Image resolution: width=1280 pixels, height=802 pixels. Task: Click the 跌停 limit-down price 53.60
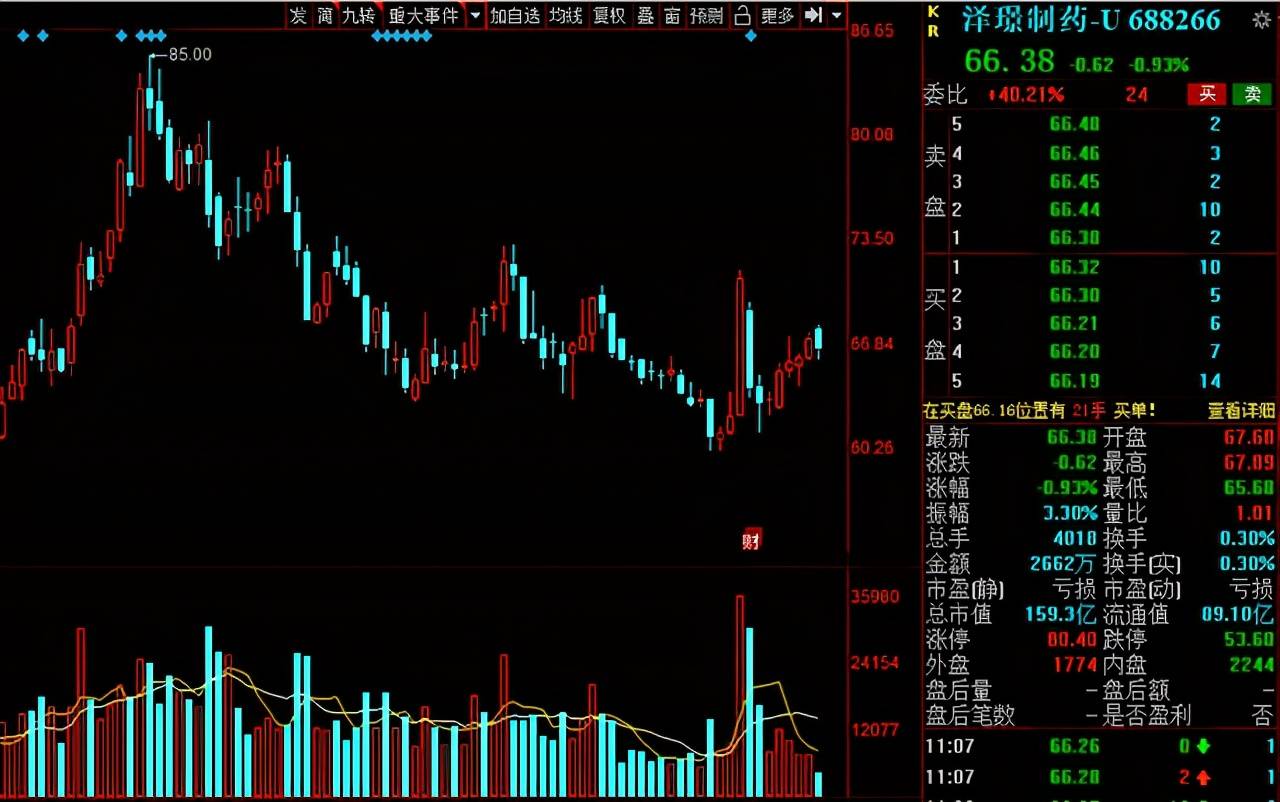point(1247,639)
